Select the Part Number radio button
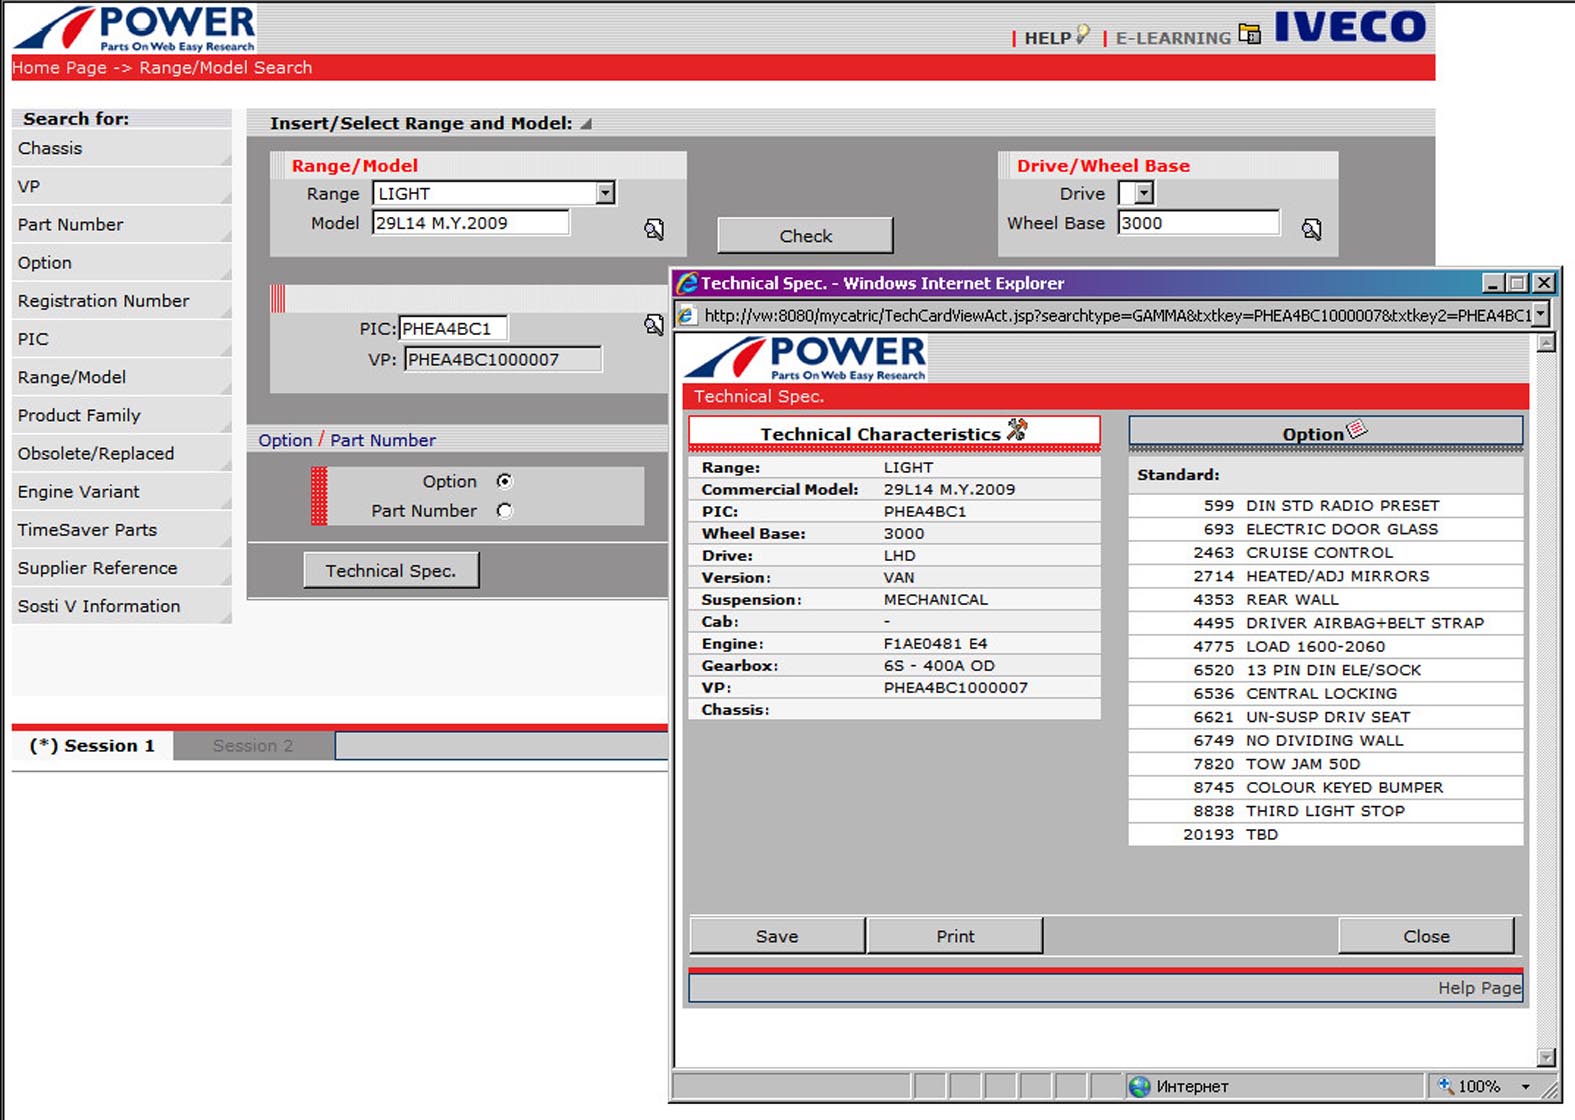Viewport: 1575px width, 1120px height. (505, 511)
